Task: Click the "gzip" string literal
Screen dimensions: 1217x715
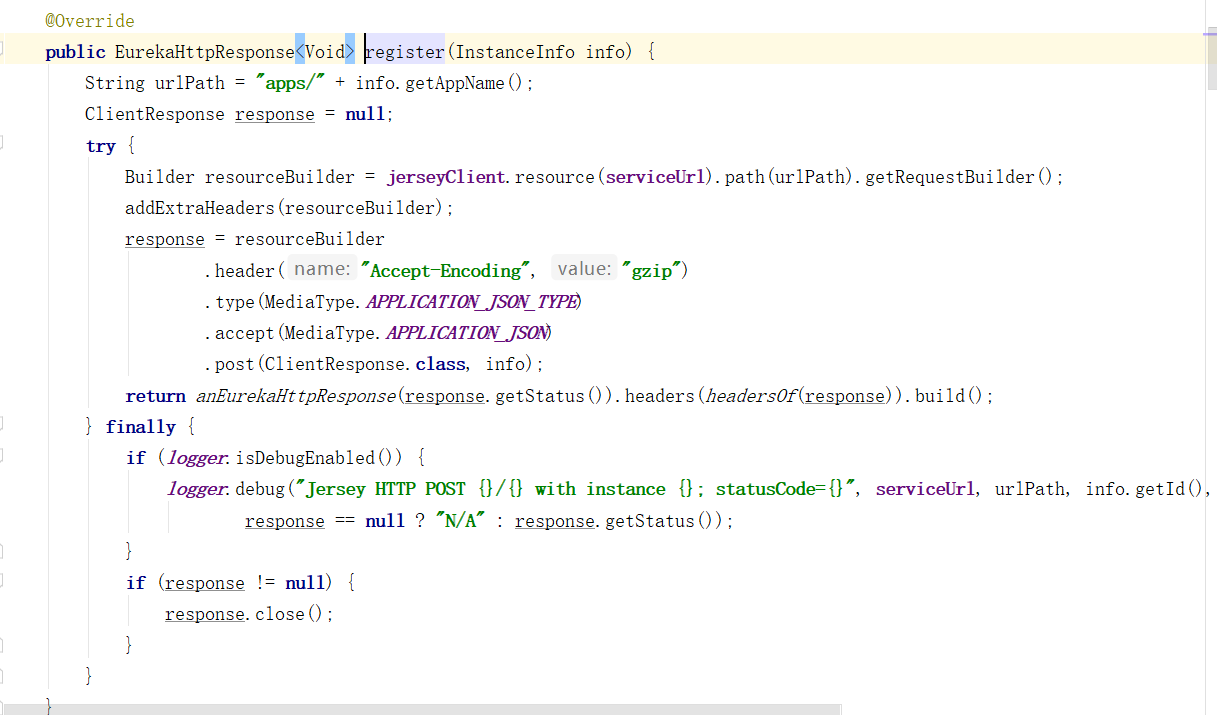Action: pyautogui.click(x=651, y=271)
